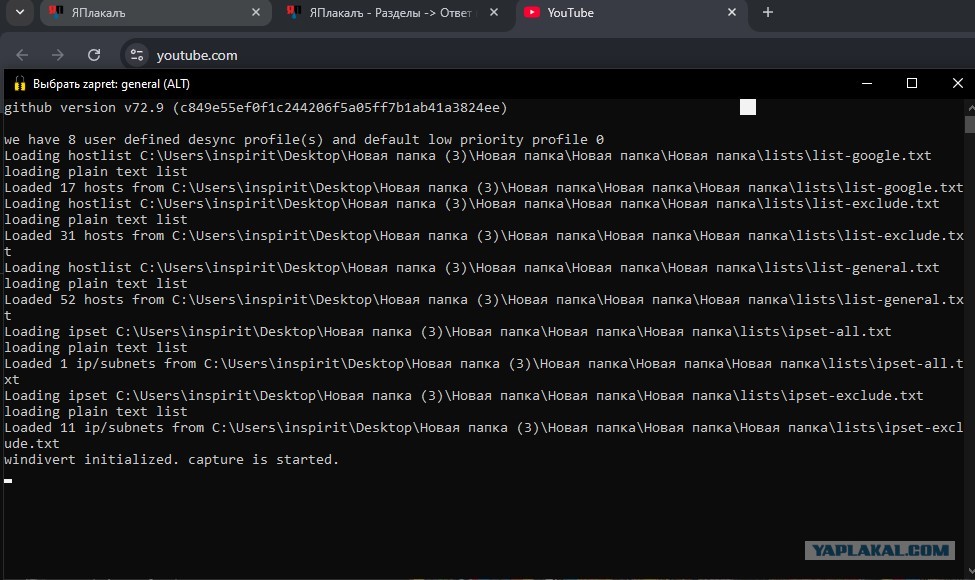The width and height of the screenshot is (975, 580).
Task: Select the YouTube browser tab
Action: tap(631, 12)
